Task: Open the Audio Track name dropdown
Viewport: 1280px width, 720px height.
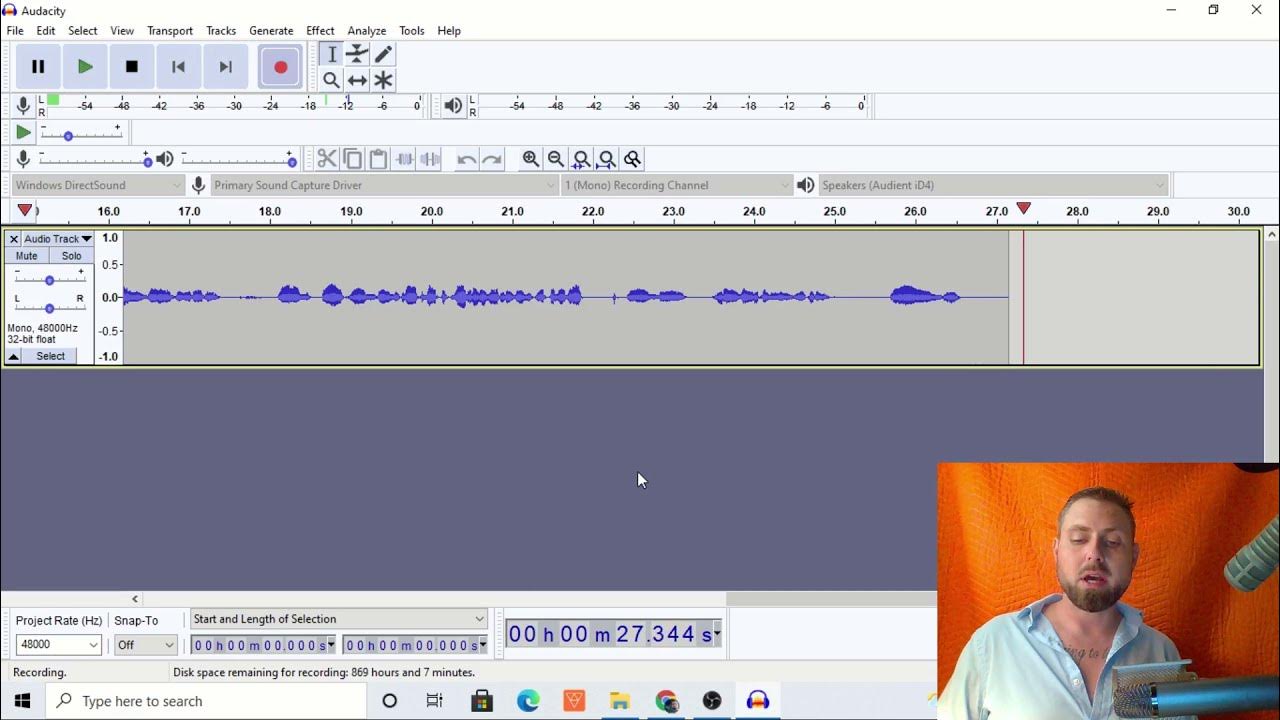Action: pos(58,239)
